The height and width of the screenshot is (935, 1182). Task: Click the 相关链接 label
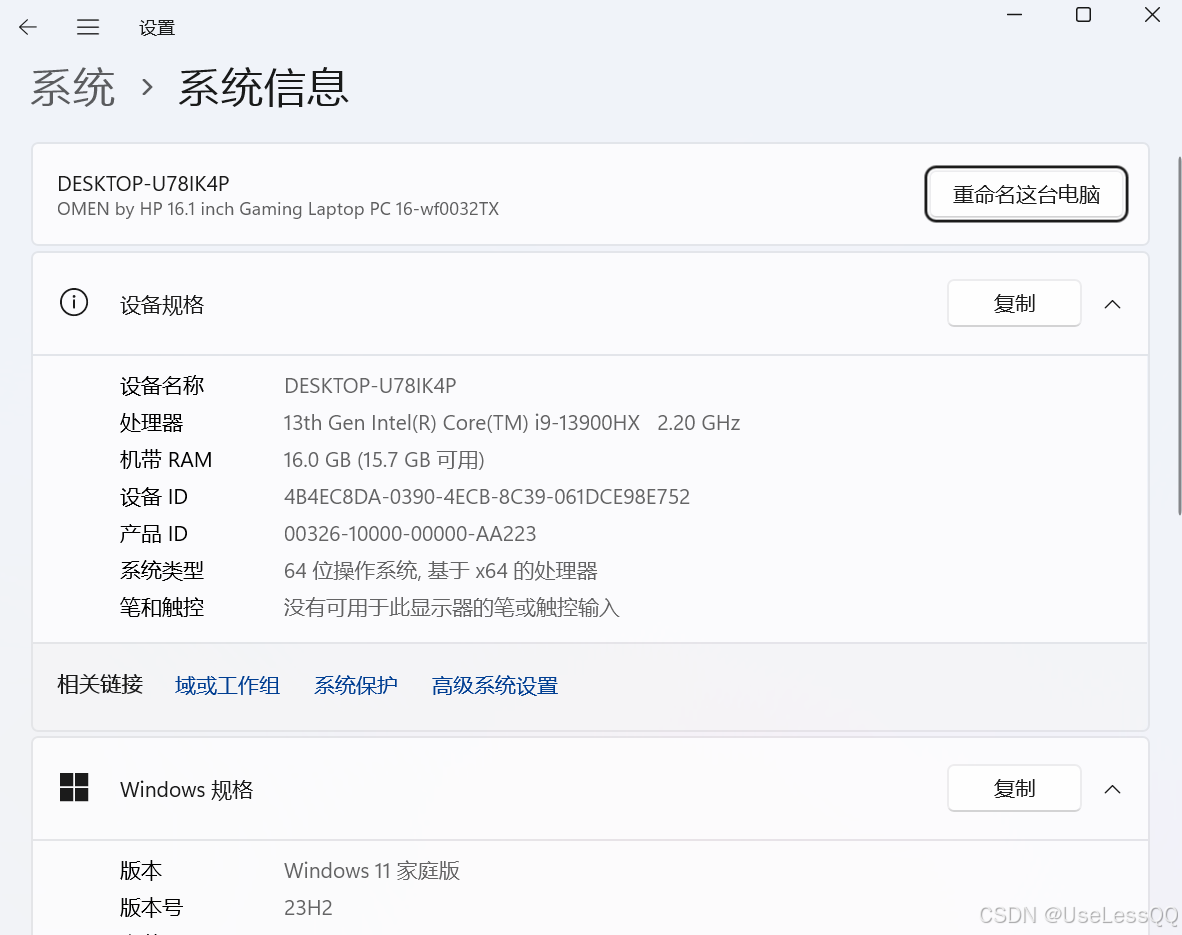coord(100,685)
